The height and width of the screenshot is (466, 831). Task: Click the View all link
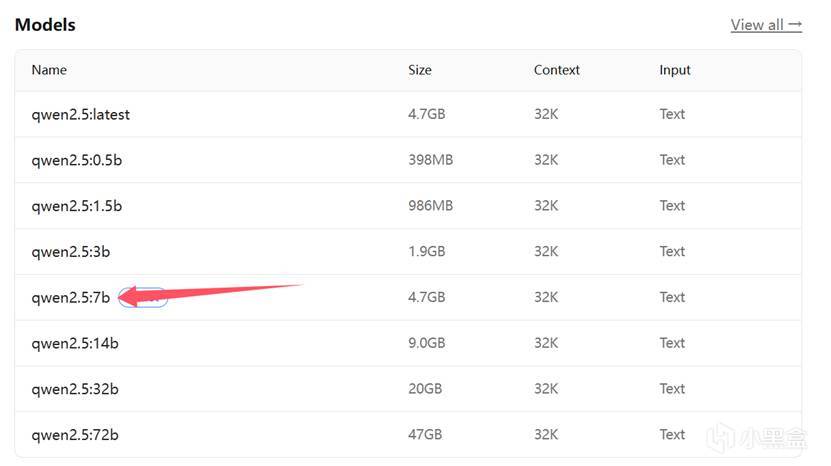(x=766, y=25)
